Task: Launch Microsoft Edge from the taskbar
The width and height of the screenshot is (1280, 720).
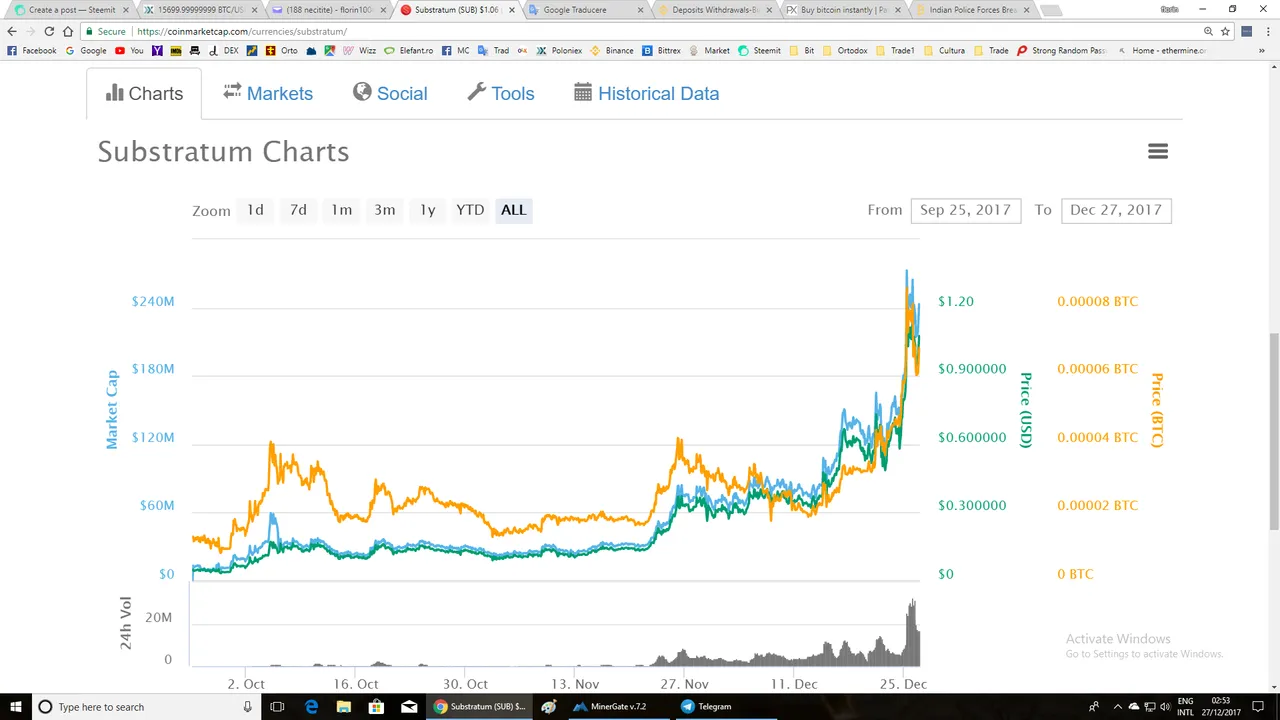Action: click(x=311, y=706)
